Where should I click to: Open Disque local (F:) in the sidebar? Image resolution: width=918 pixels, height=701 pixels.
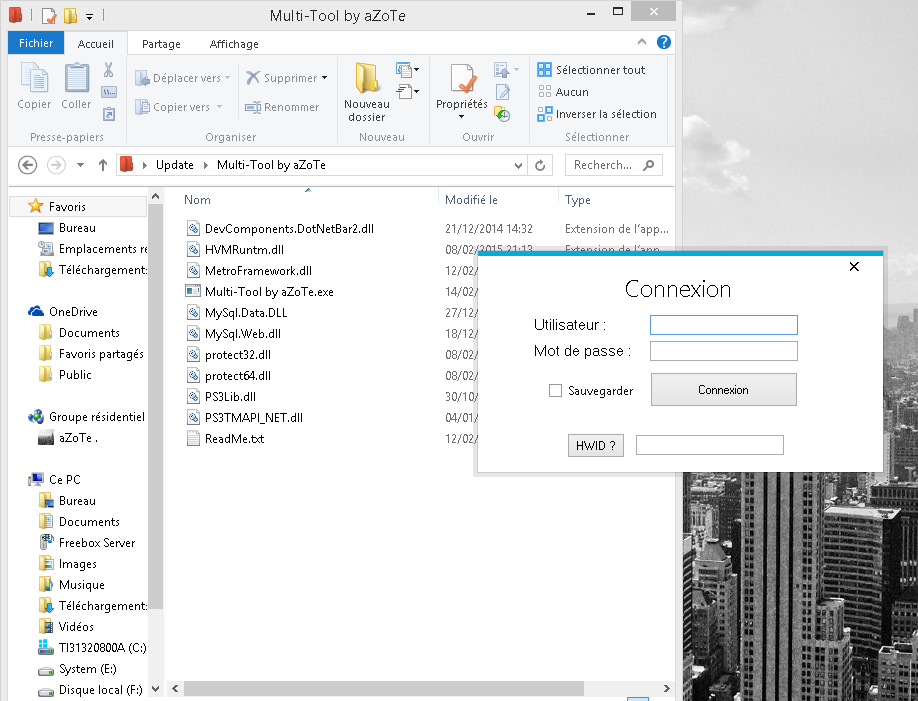point(100,690)
